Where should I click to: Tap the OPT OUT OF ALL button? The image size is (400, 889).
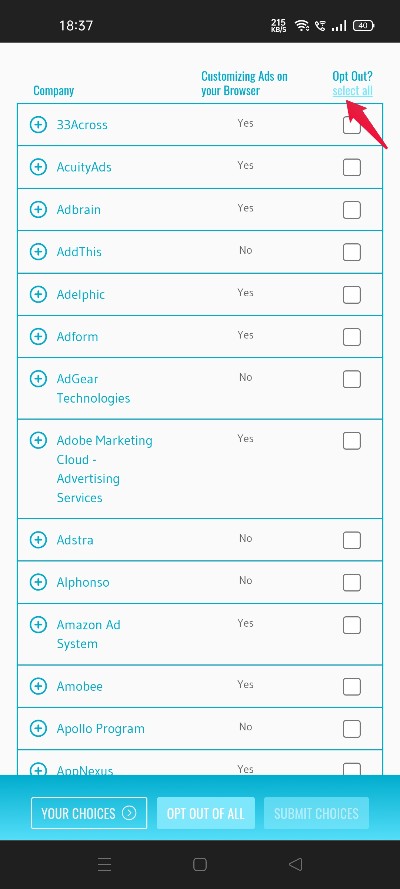pyautogui.click(x=206, y=813)
